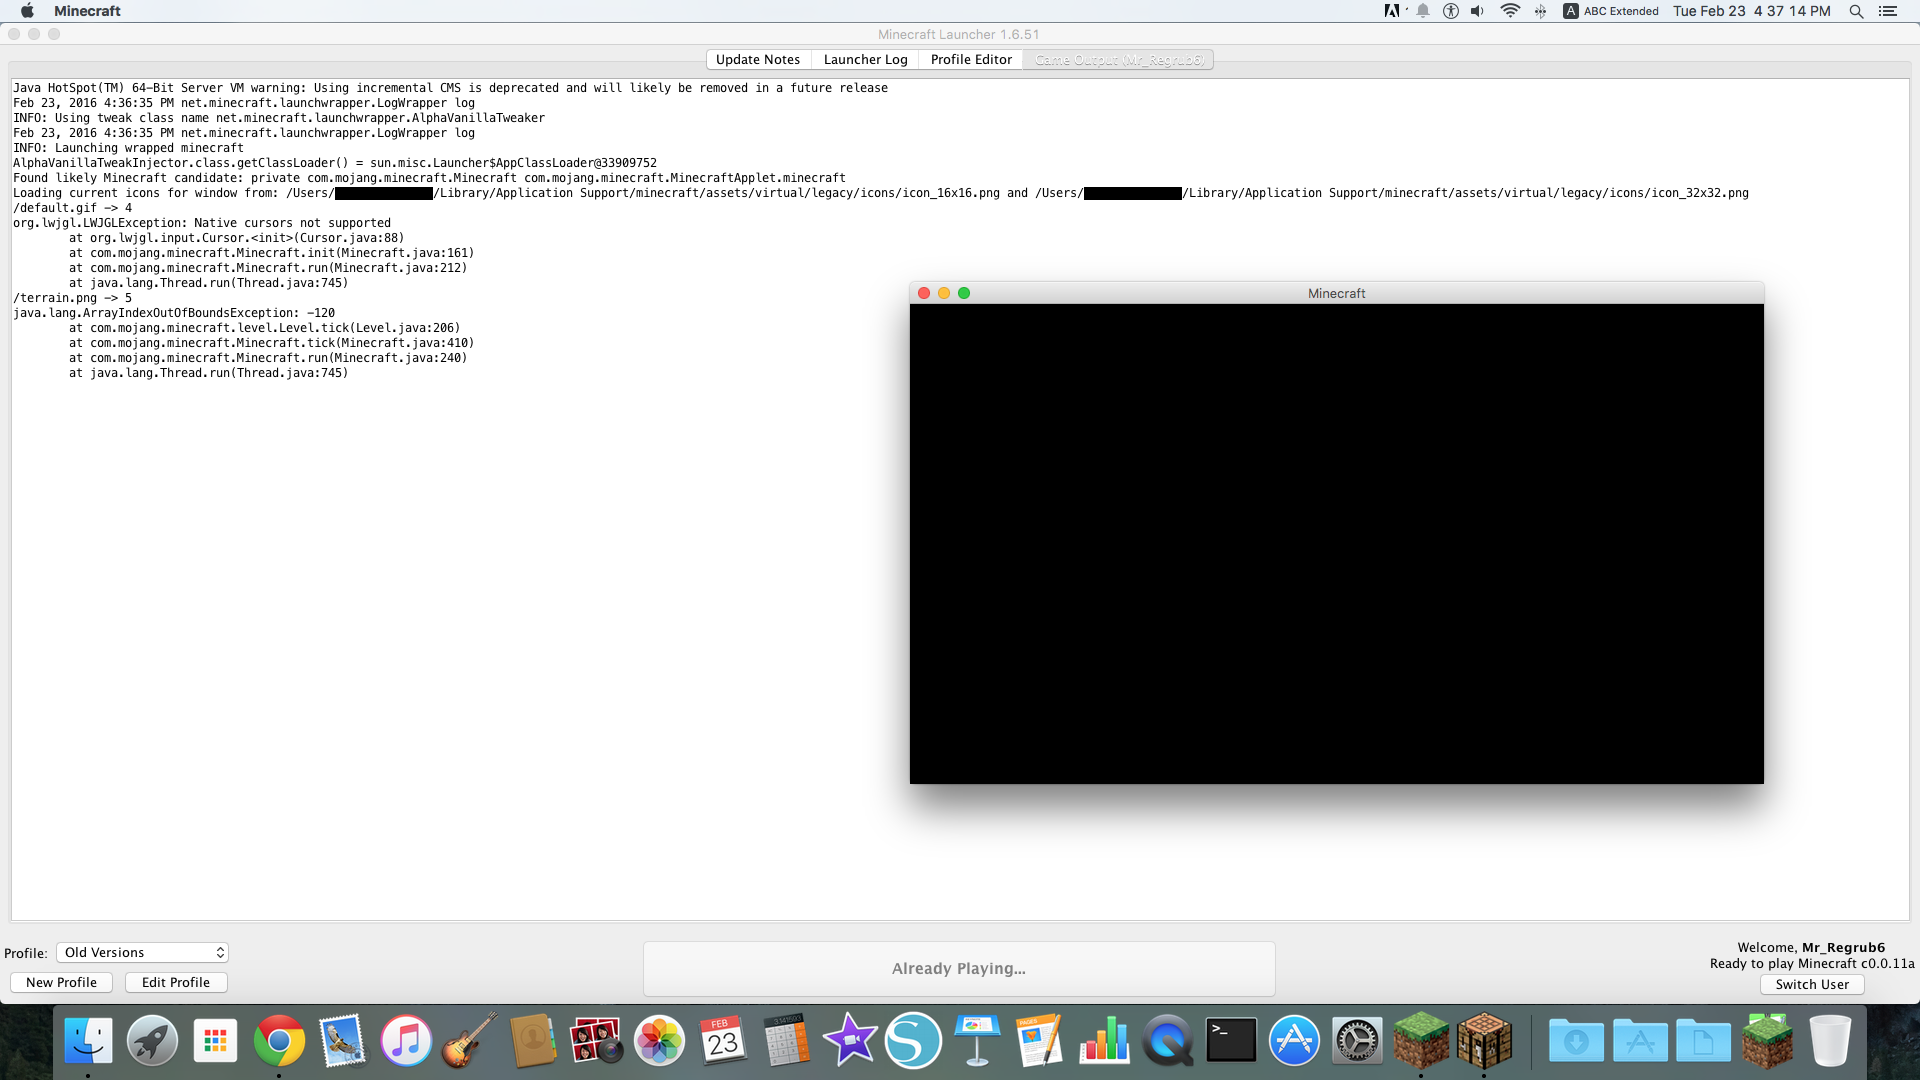Image resolution: width=1920 pixels, height=1080 pixels.
Task: Open the Profile Editor tab
Action: (x=971, y=60)
